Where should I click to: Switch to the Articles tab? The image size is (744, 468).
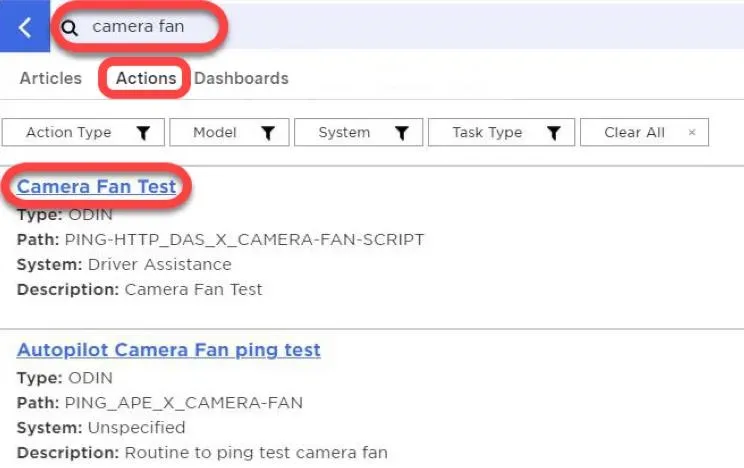51,78
